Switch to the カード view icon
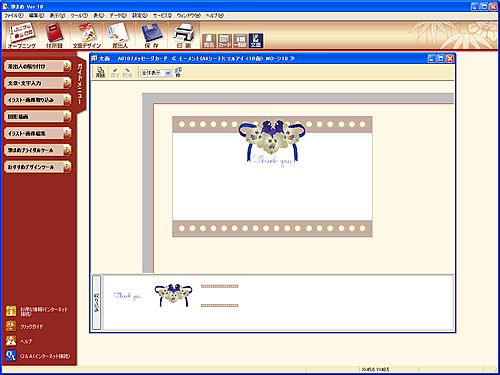 coord(224,41)
